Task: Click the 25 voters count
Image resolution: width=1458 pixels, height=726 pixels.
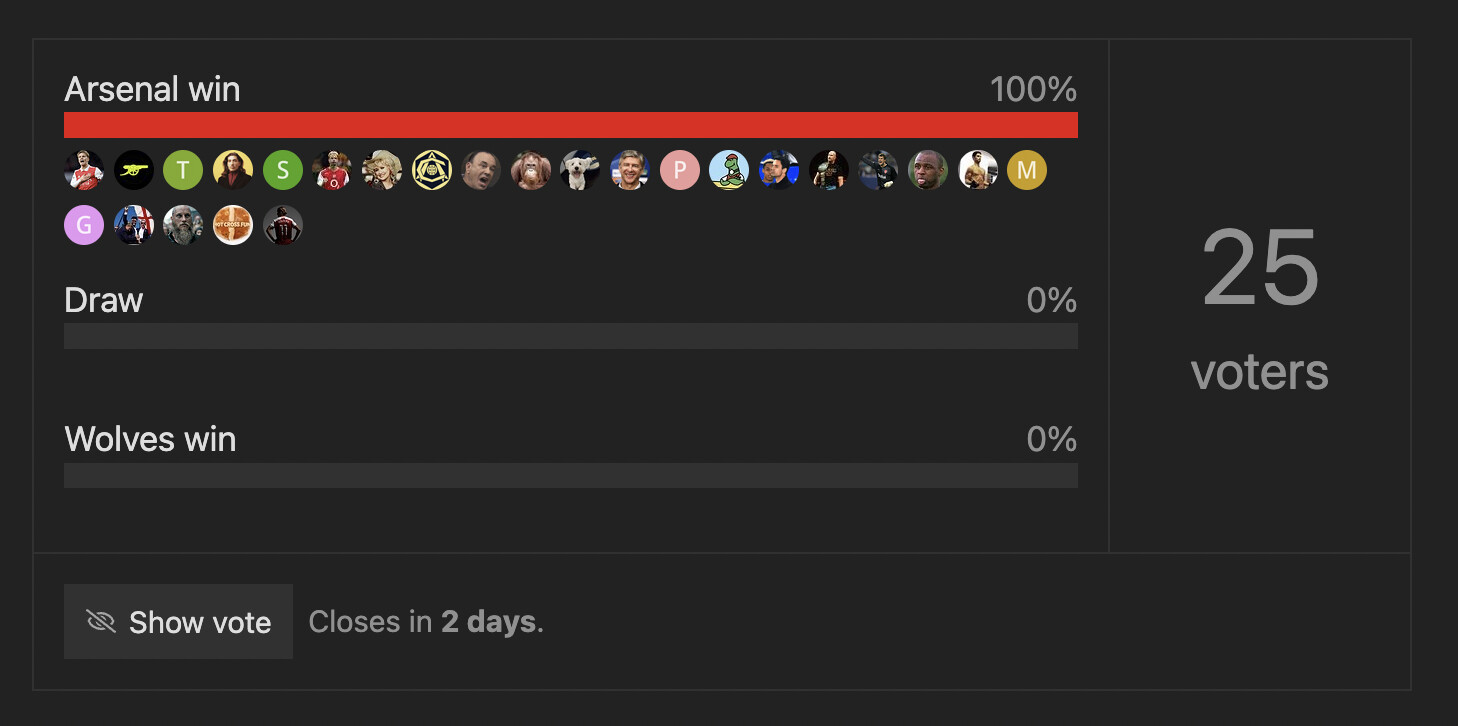Action: (x=1260, y=307)
